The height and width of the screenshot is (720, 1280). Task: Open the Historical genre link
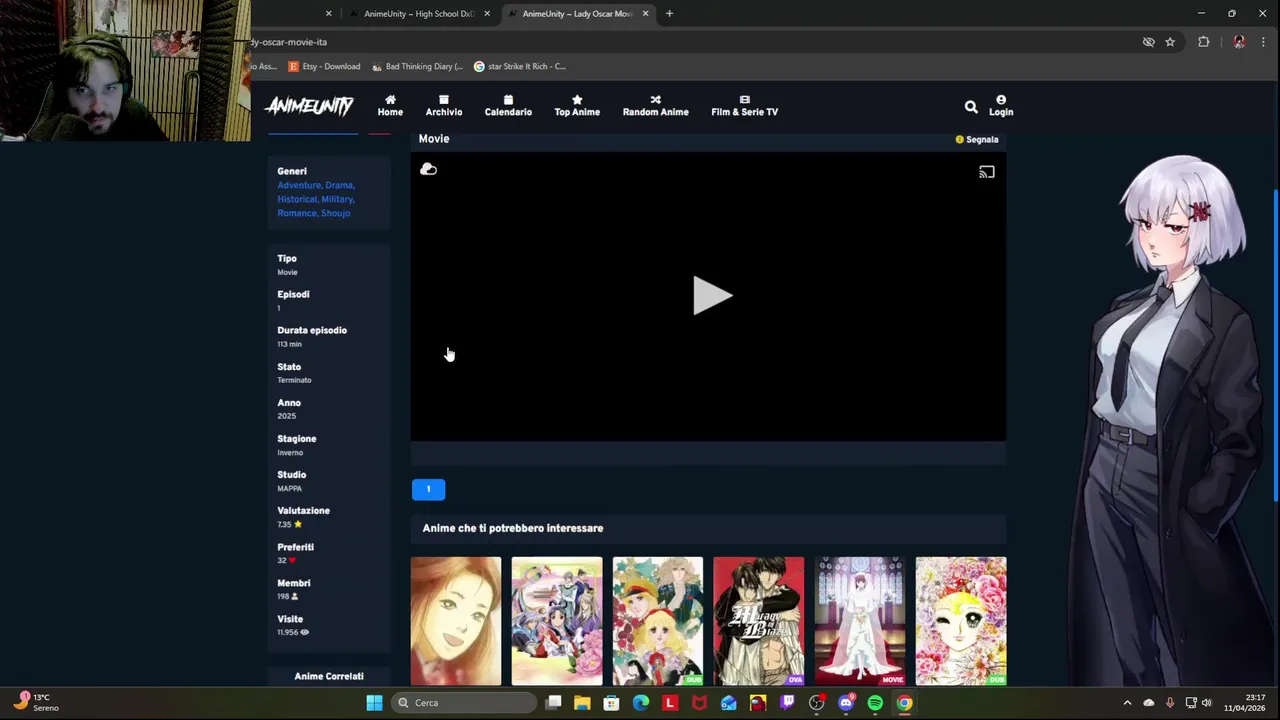tap(298, 199)
